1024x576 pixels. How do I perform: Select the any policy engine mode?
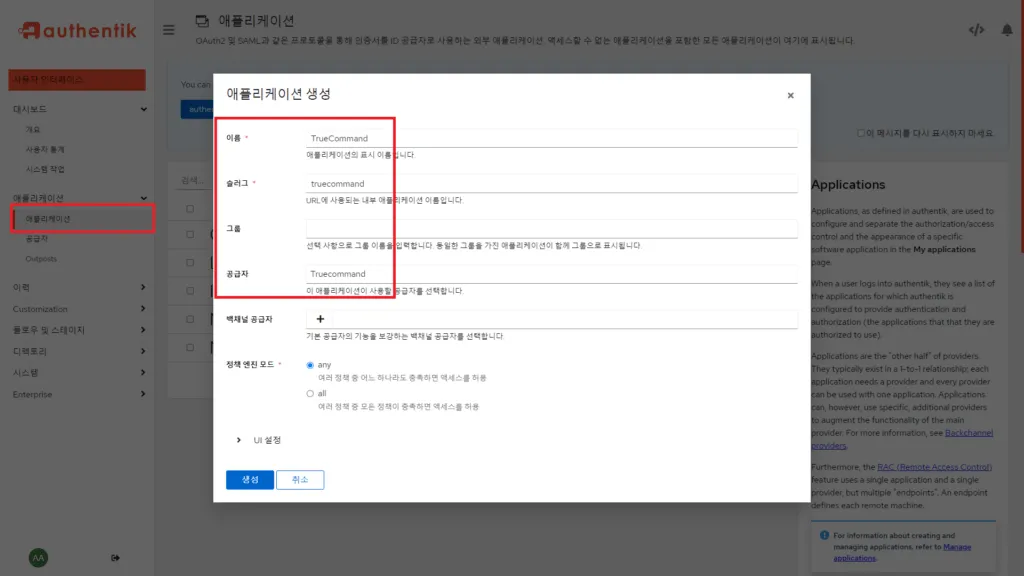310,365
